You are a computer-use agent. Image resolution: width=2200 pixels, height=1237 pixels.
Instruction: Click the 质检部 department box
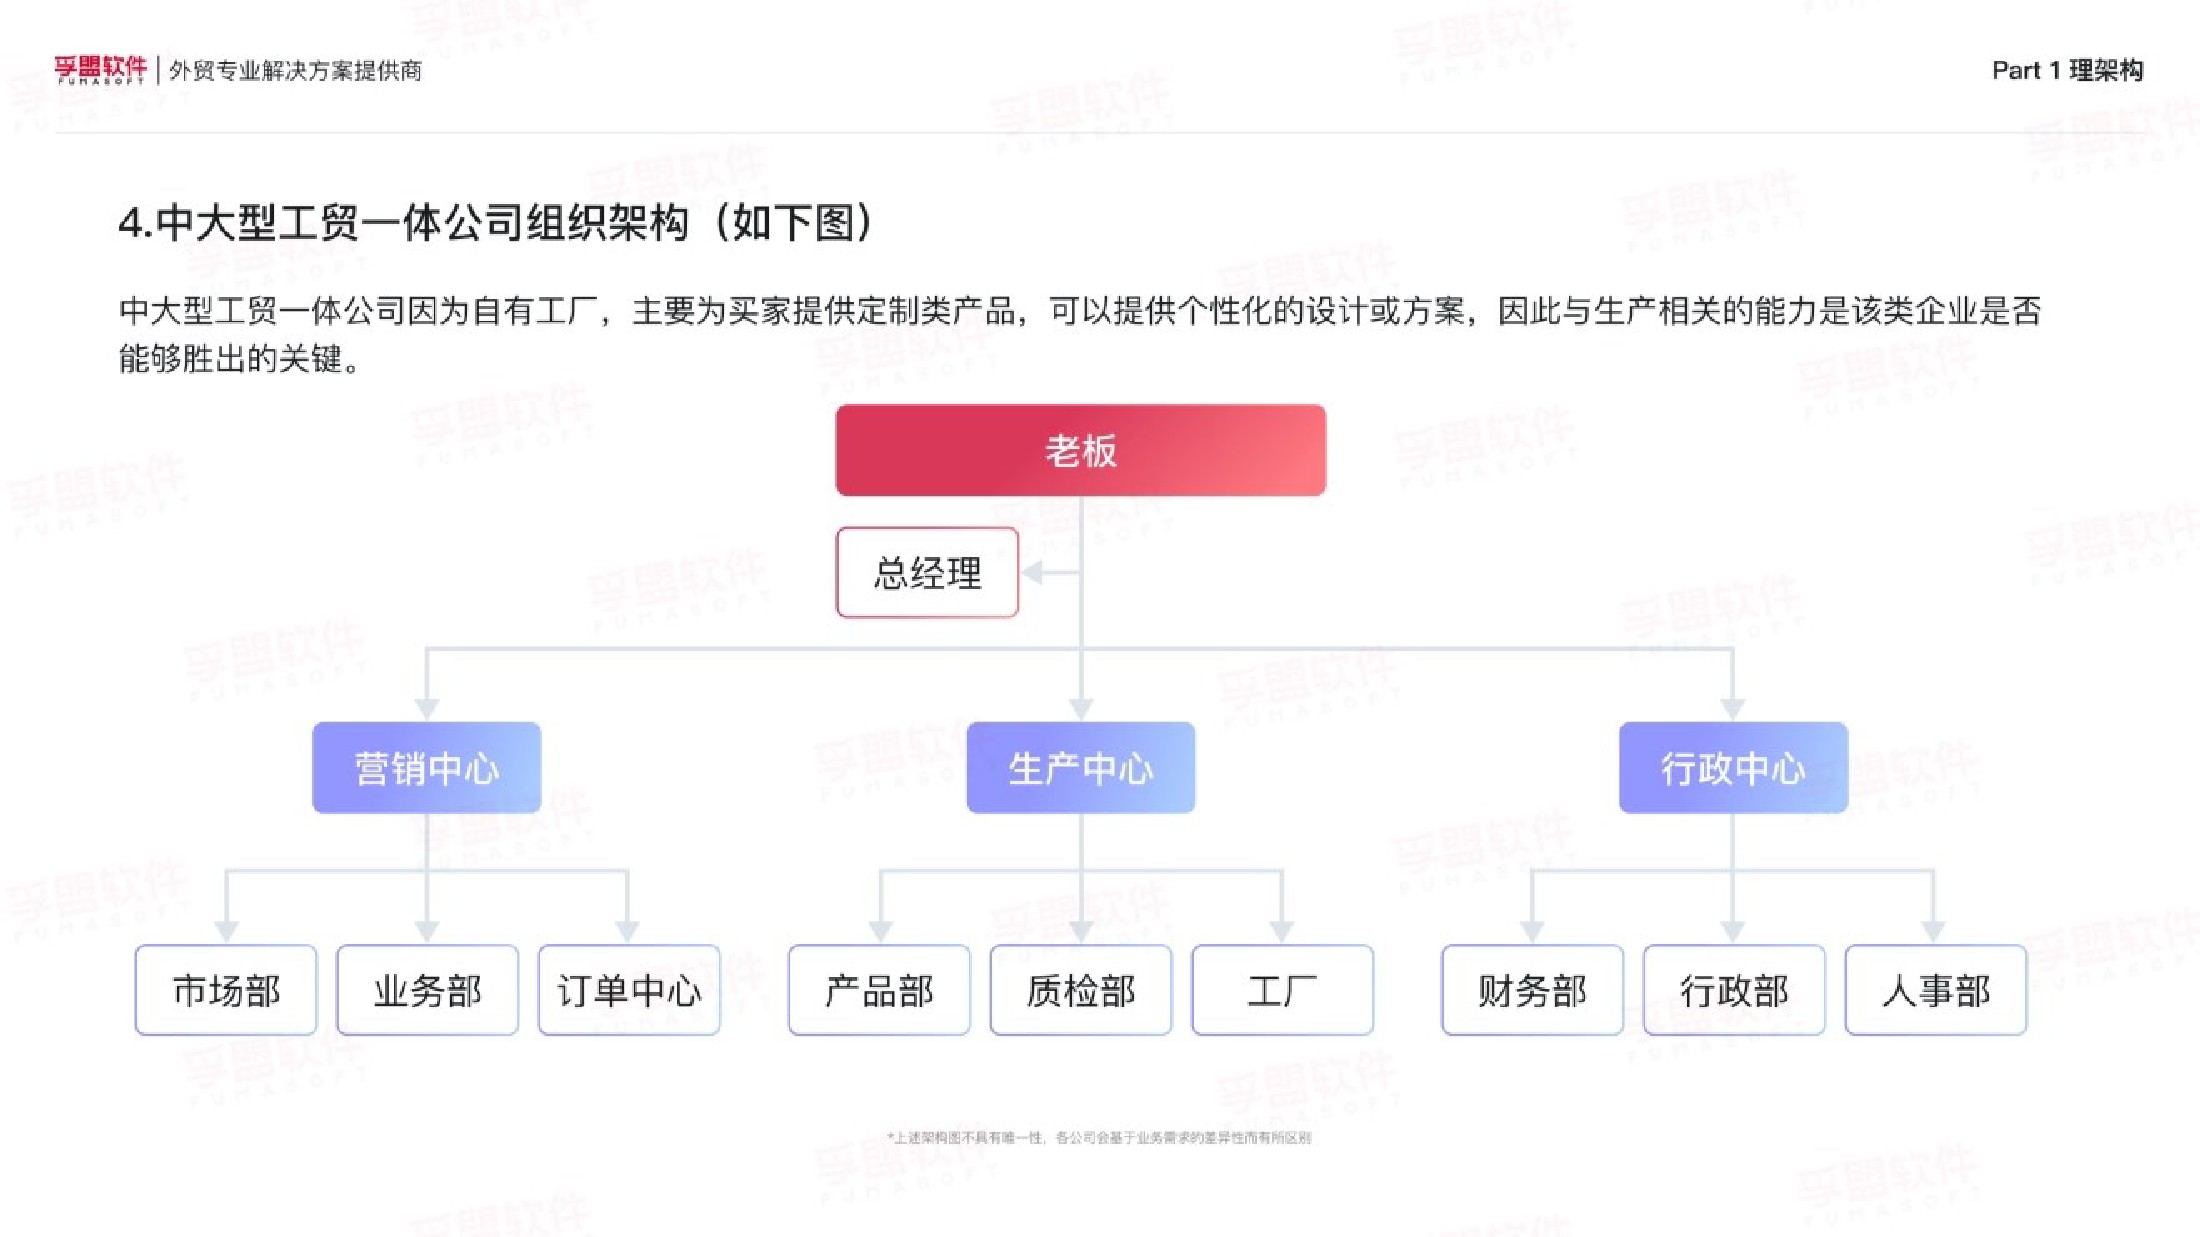(x=1081, y=990)
